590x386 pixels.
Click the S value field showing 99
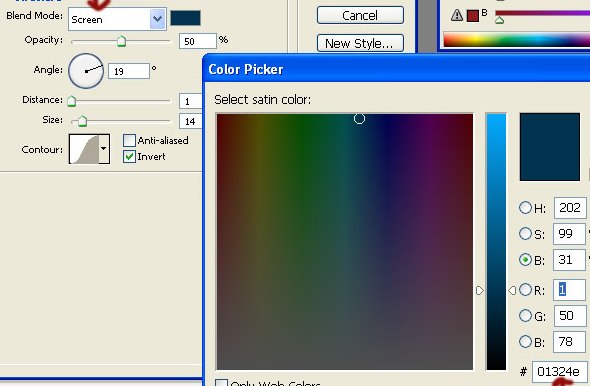tap(569, 234)
